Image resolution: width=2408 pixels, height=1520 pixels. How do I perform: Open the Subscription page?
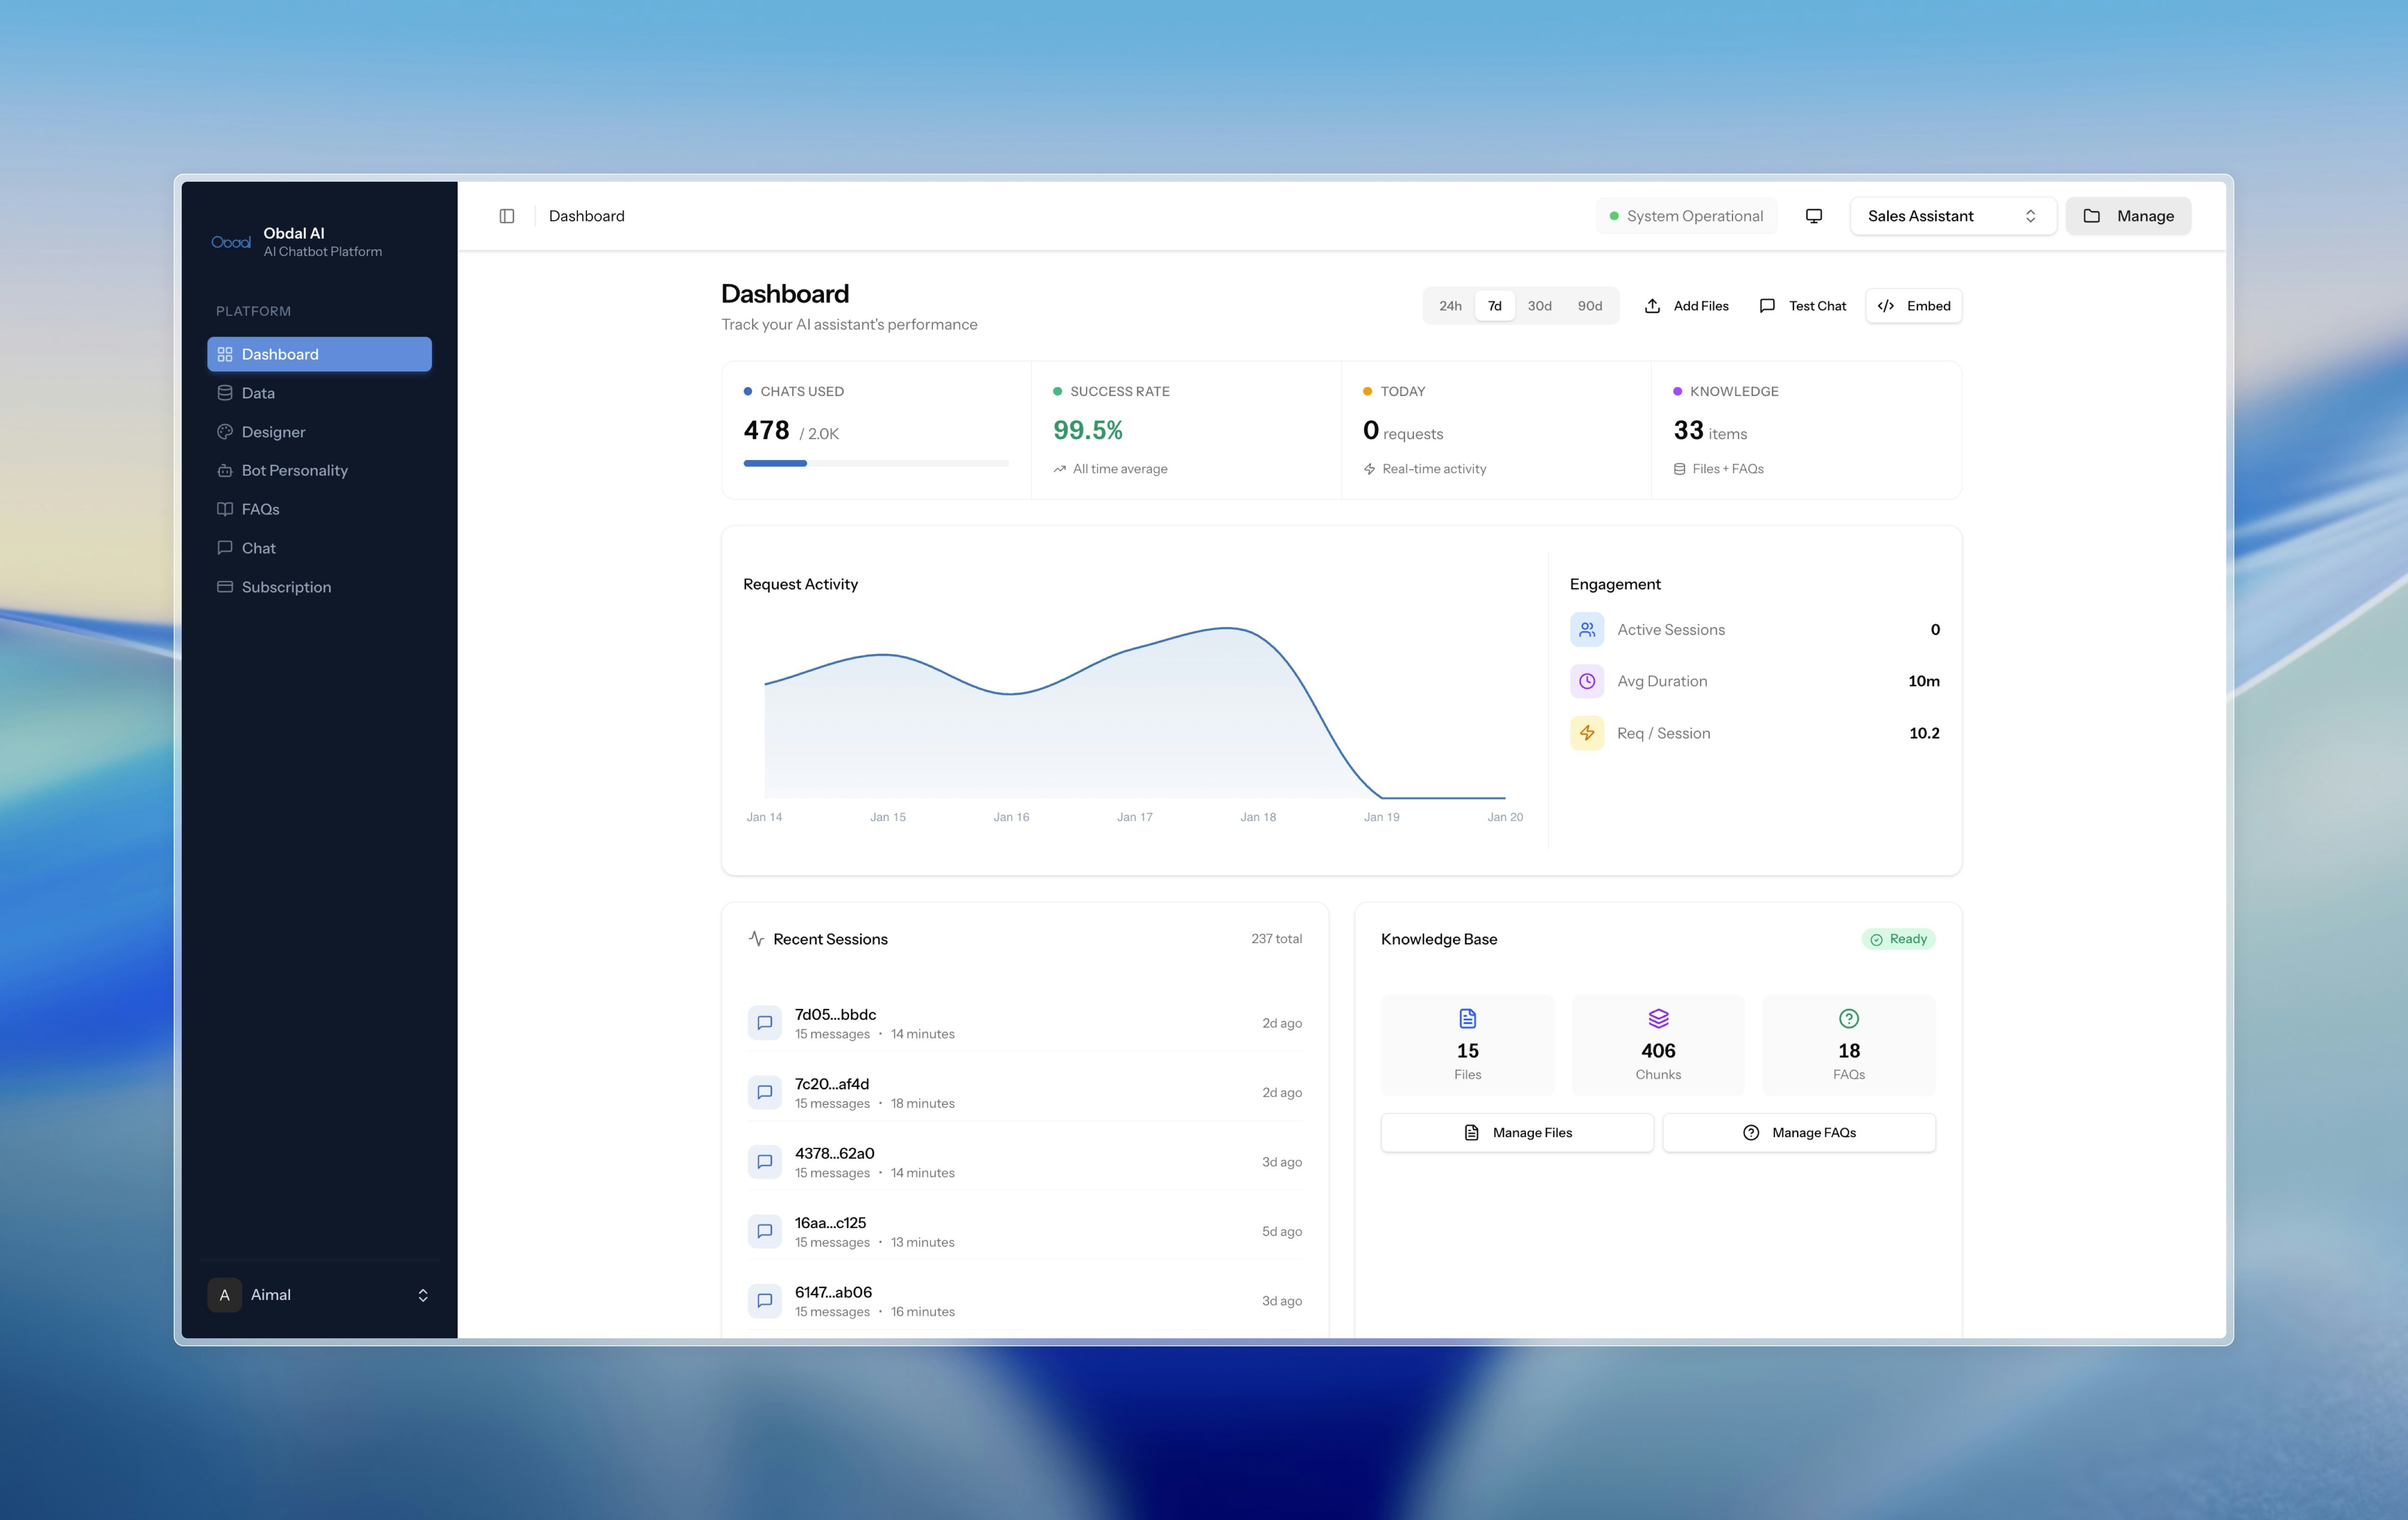click(319, 587)
